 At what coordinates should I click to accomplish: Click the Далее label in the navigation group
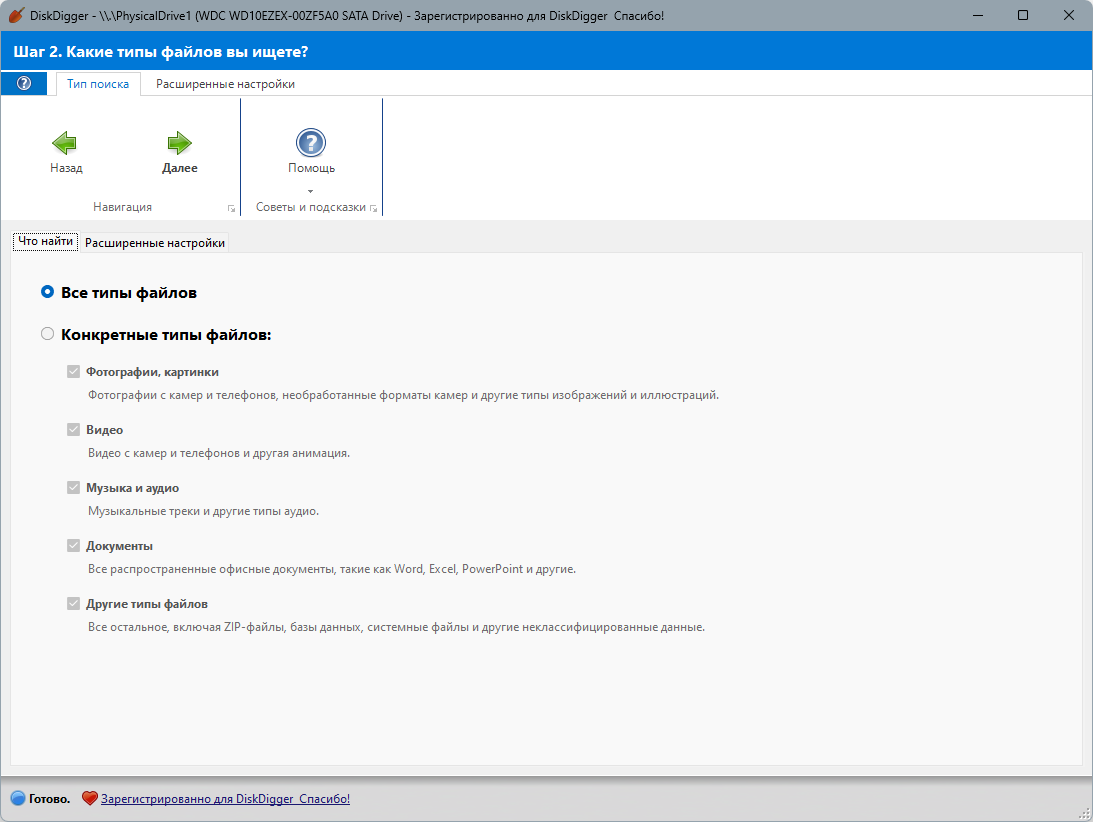[180, 168]
